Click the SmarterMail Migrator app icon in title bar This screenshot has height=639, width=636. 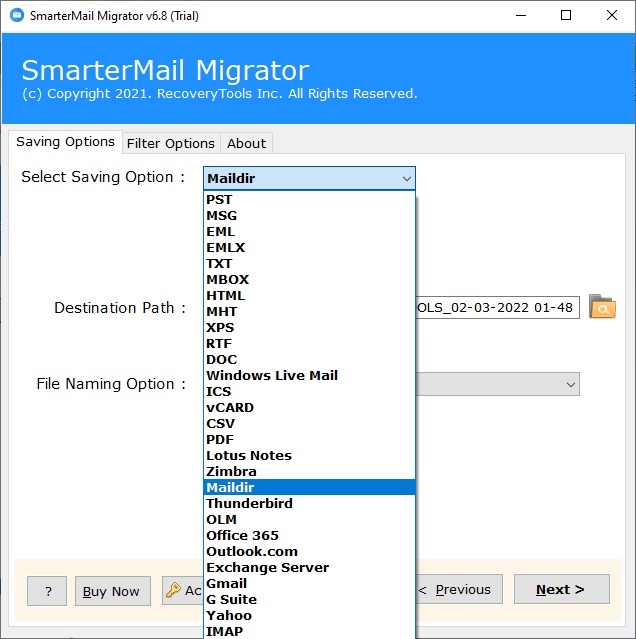click(17, 15)
